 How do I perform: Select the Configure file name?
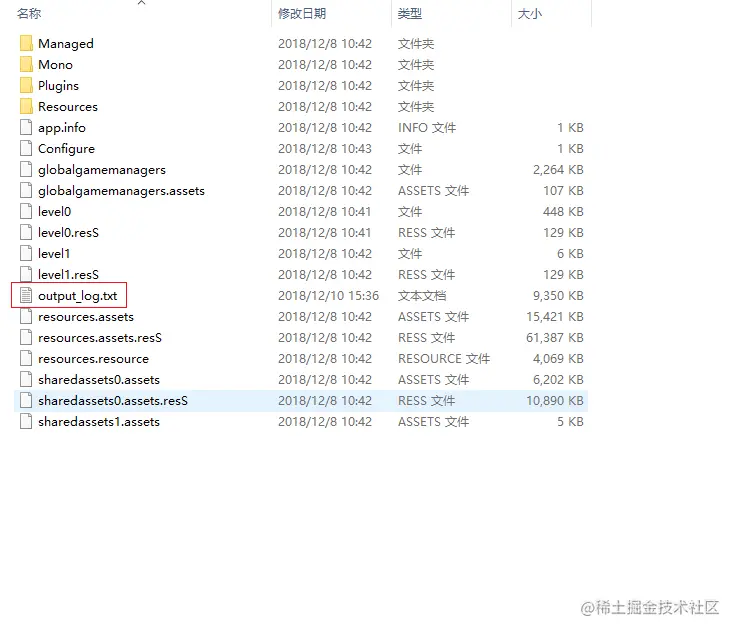[66, 149]
